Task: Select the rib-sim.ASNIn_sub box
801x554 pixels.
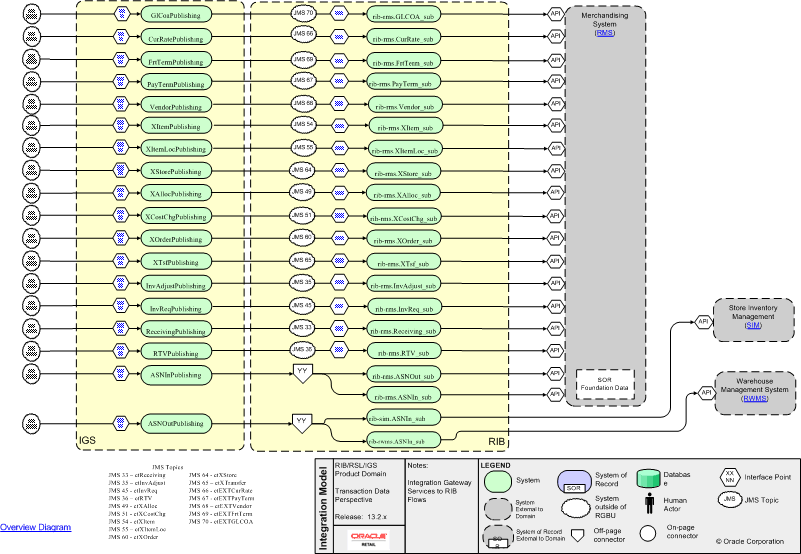Action: point(403,418)
